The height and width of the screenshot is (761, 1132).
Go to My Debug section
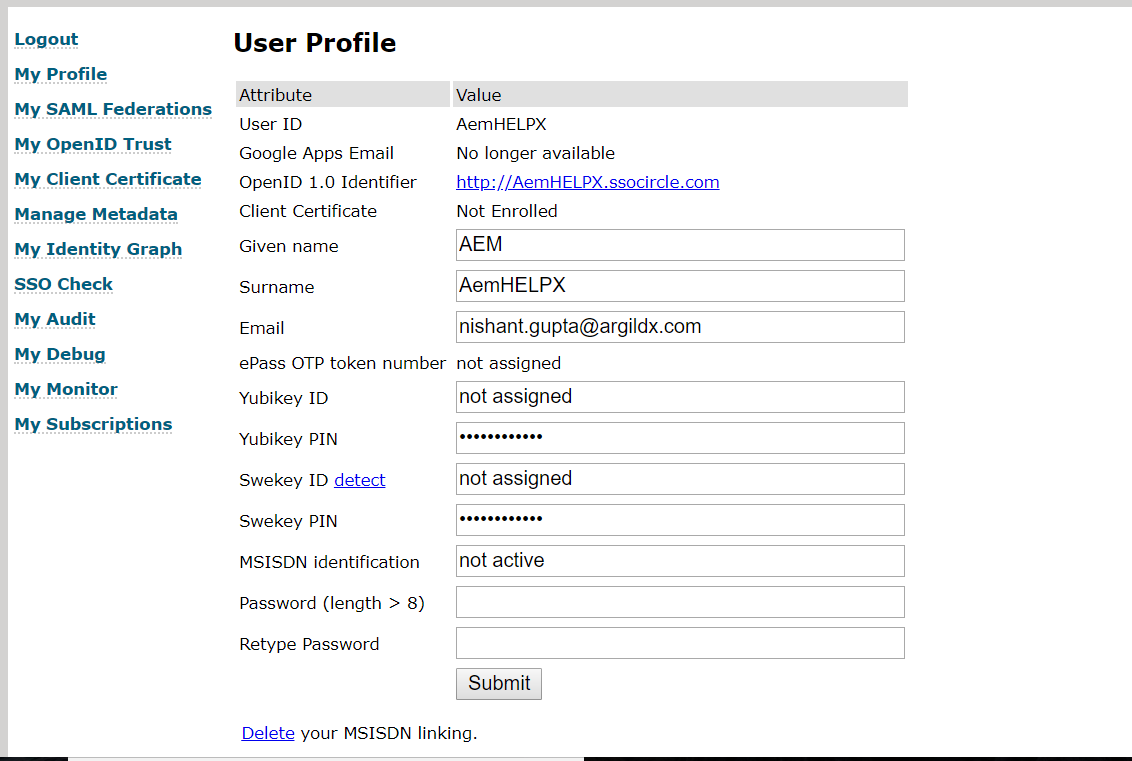pyautogui.click(x=60, y=355)
